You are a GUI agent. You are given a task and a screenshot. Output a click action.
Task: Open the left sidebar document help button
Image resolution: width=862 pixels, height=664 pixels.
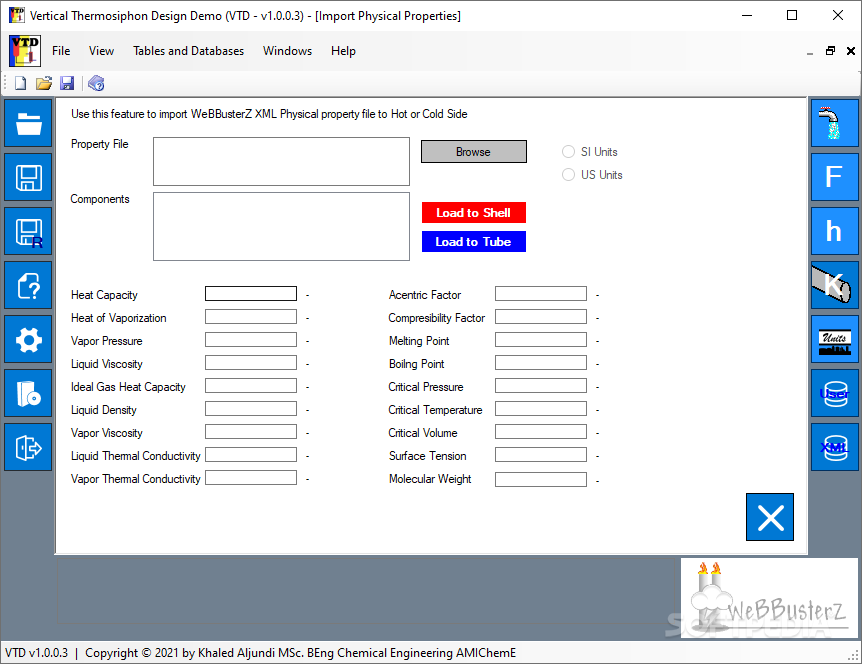(x=29, y=285)
